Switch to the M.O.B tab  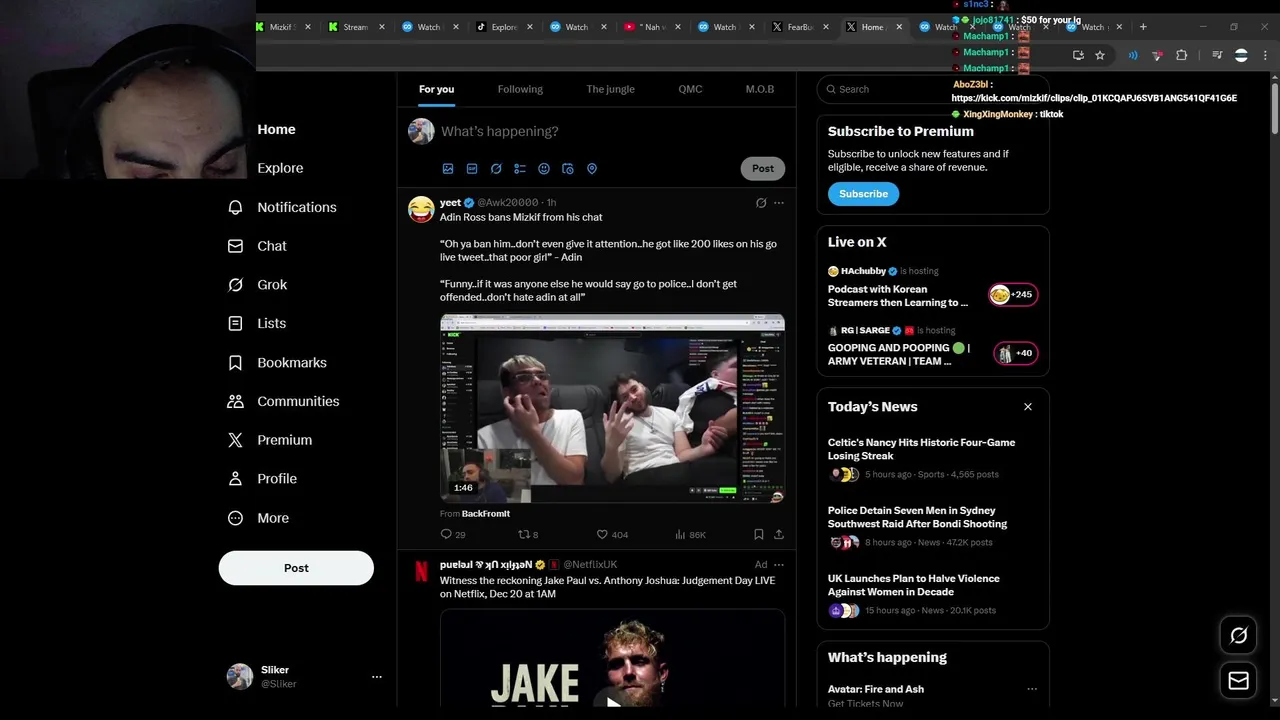pyautogui.click(x=760, y=89)
